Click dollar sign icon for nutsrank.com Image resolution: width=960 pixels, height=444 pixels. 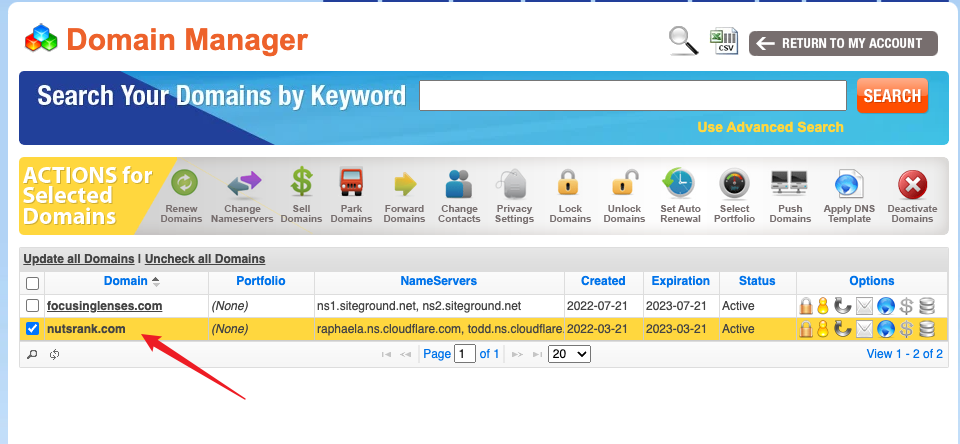point(907,329)
